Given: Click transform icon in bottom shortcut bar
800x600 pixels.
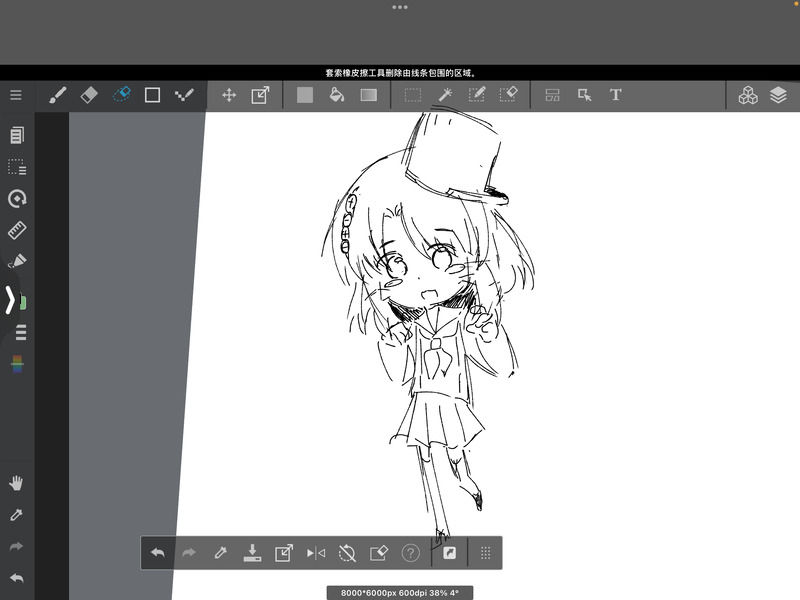Looking at the screenshot, I should 284,553.
